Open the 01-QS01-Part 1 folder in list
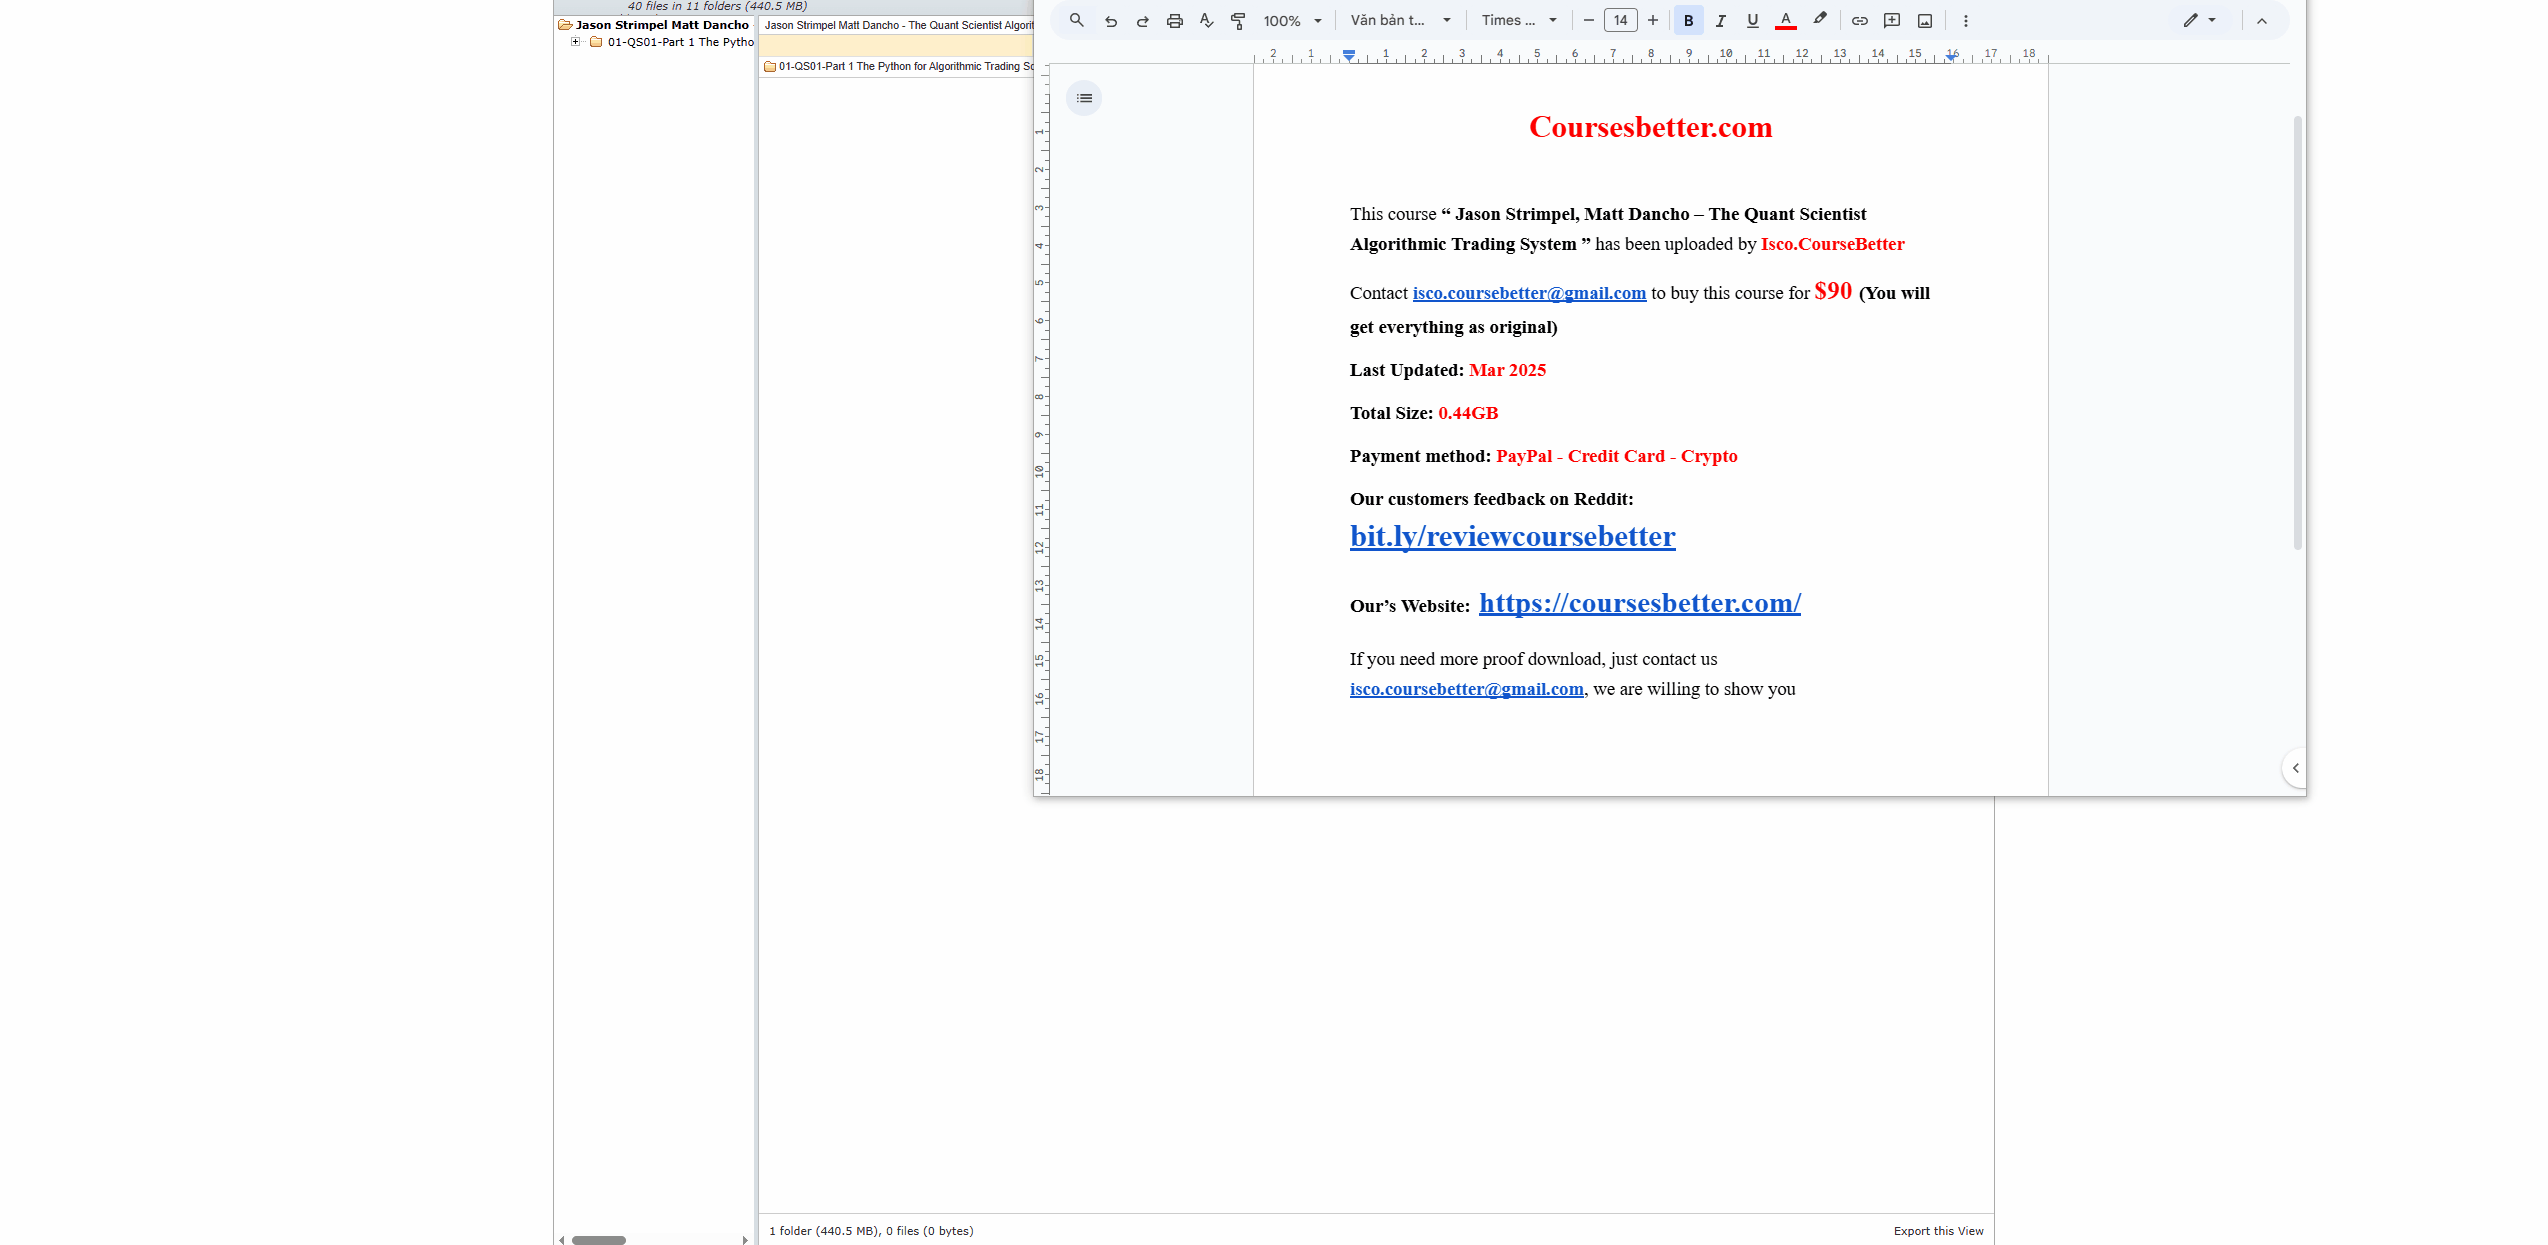This screenshot has width=2548, height=1245. [x=905, y=66]
